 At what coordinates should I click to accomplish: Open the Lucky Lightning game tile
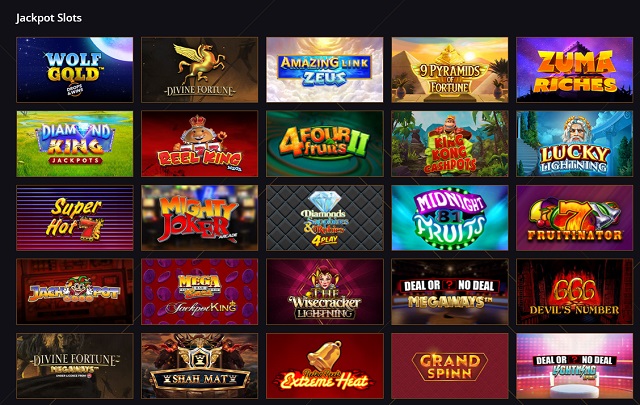pos(575,144)
